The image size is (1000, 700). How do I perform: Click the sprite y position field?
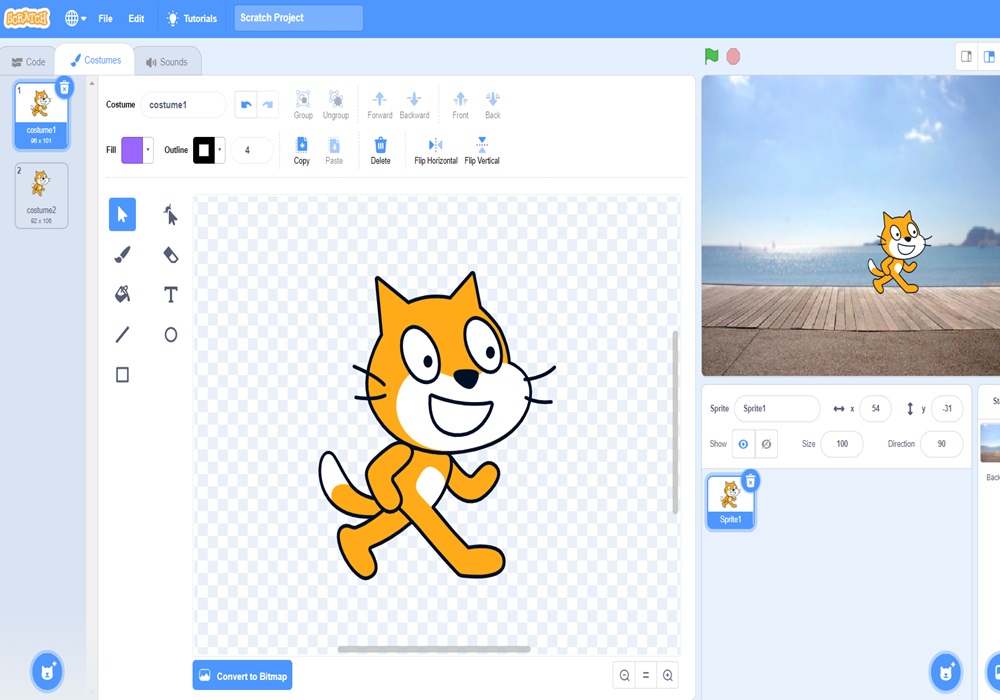click(x=947, y=409)
